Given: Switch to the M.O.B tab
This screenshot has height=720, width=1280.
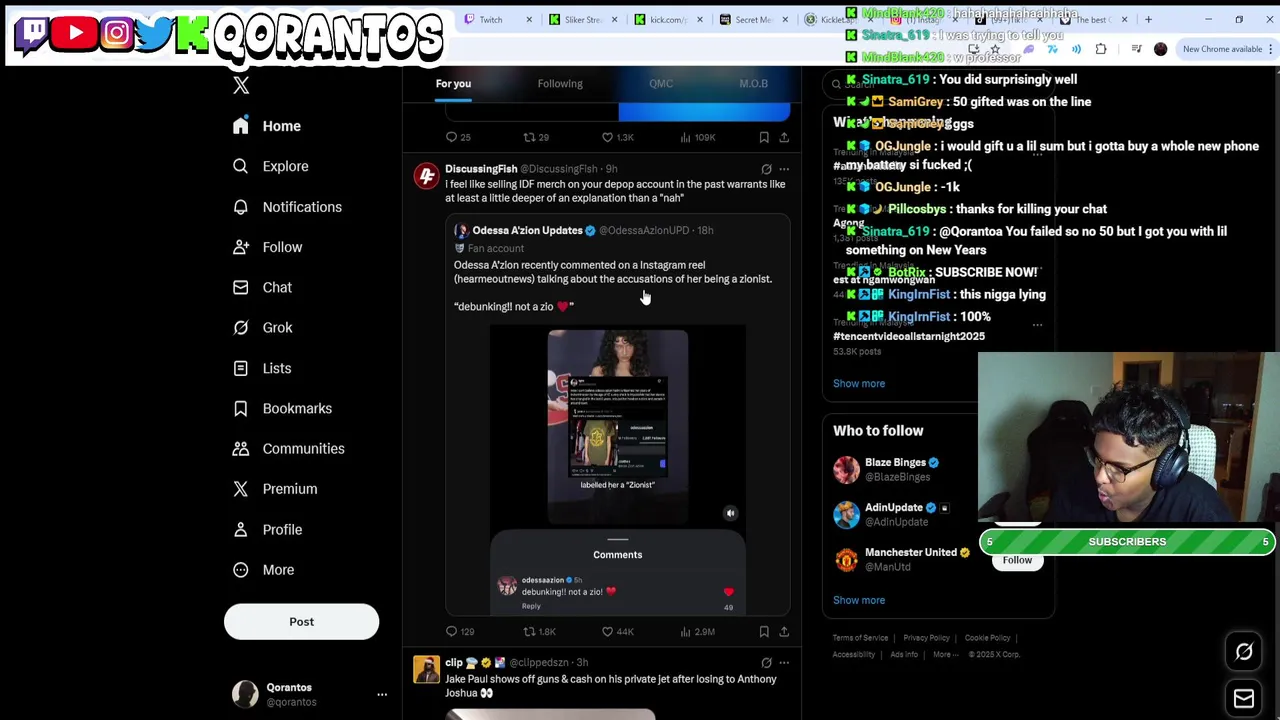Looking at the screenshot, I should pos(753,84).
